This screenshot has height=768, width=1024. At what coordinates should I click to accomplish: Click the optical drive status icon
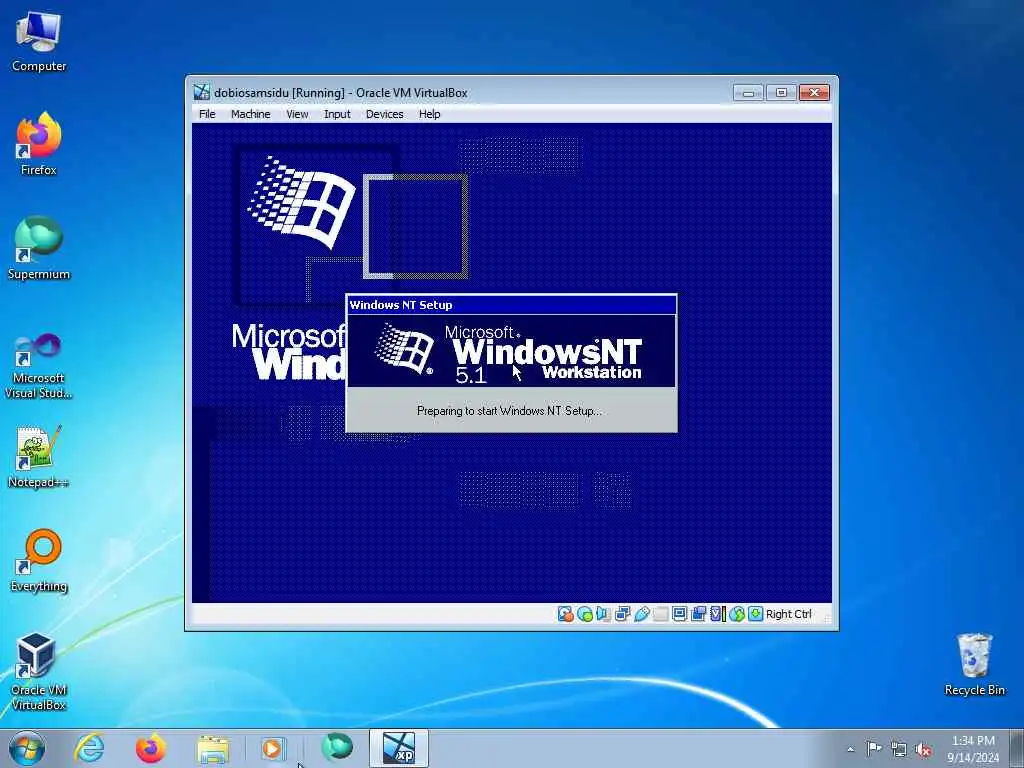pos(584,614)
